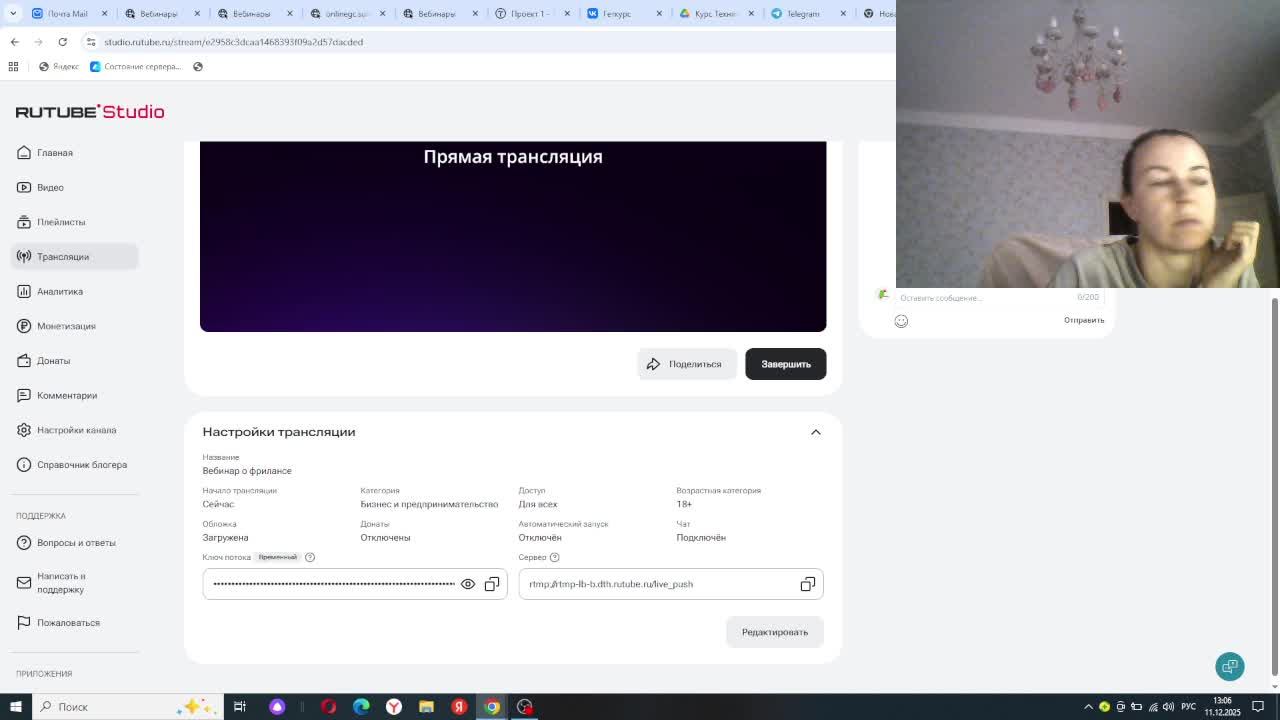Go to Аналитика in the sidebar

[60, 291]
